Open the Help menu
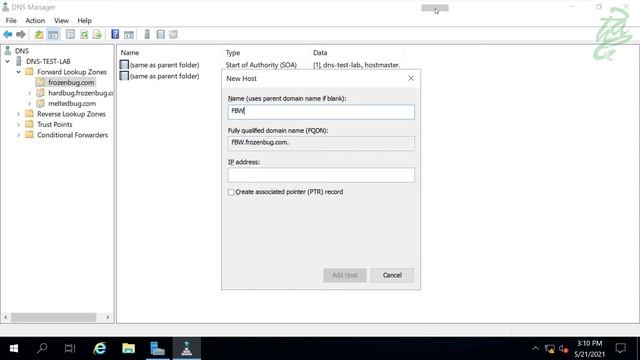This screenshot has width=640, height=360. [x=84, y=20]
